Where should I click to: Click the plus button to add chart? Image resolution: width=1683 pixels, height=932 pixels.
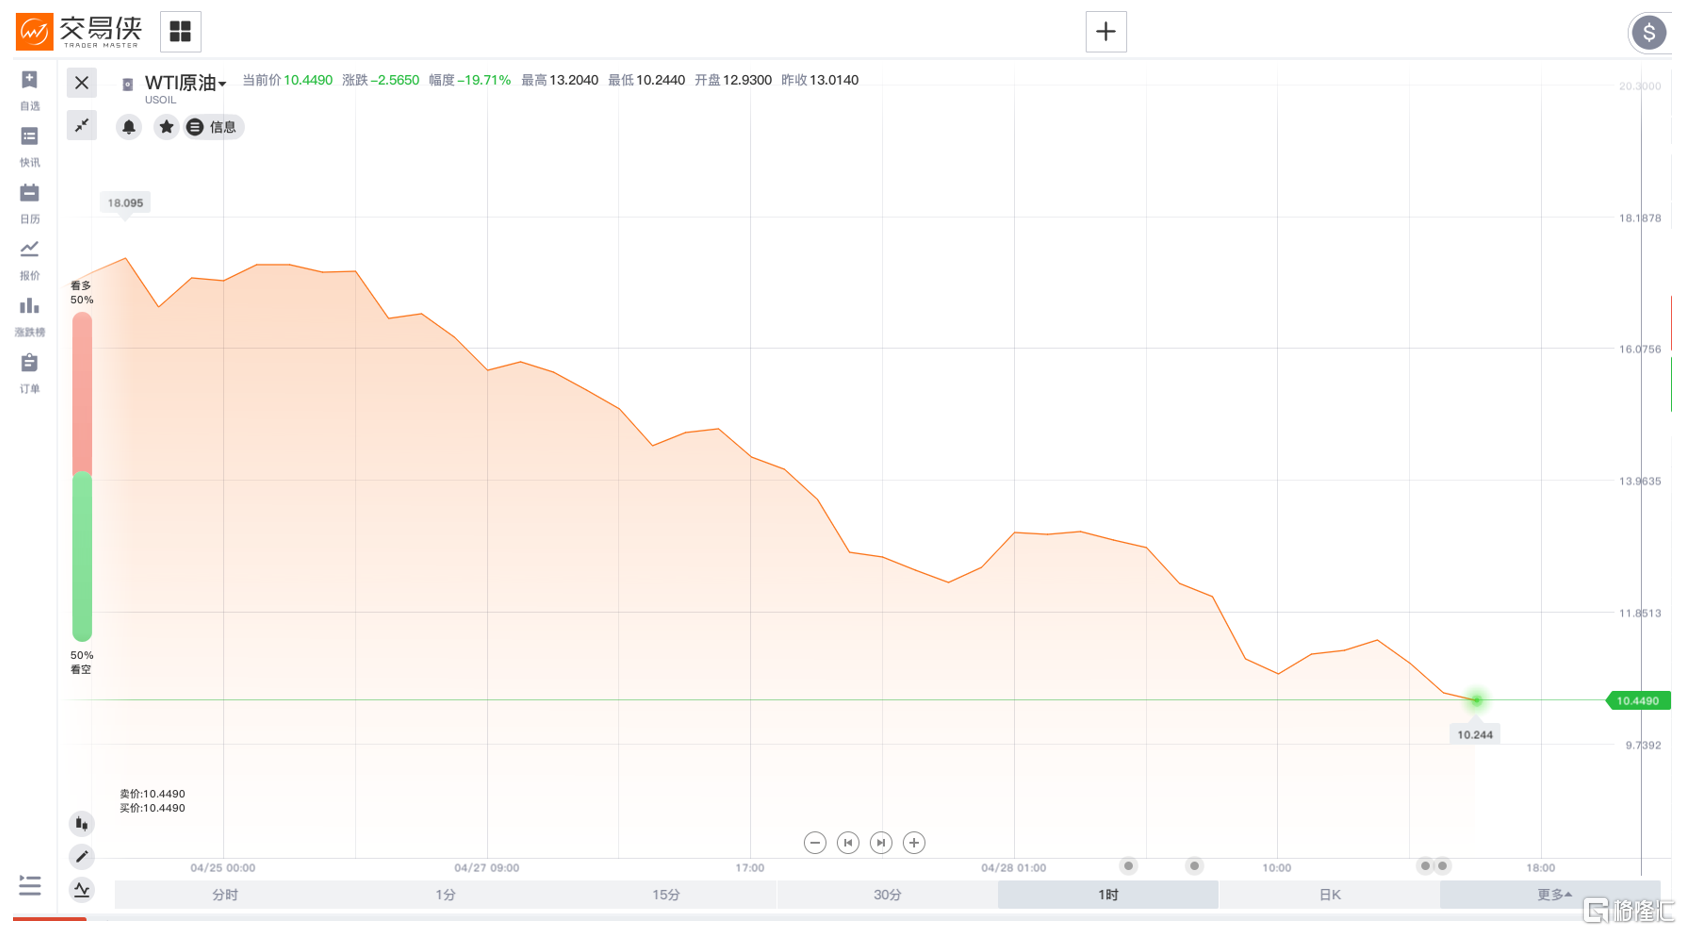[x=1106, y=32]
